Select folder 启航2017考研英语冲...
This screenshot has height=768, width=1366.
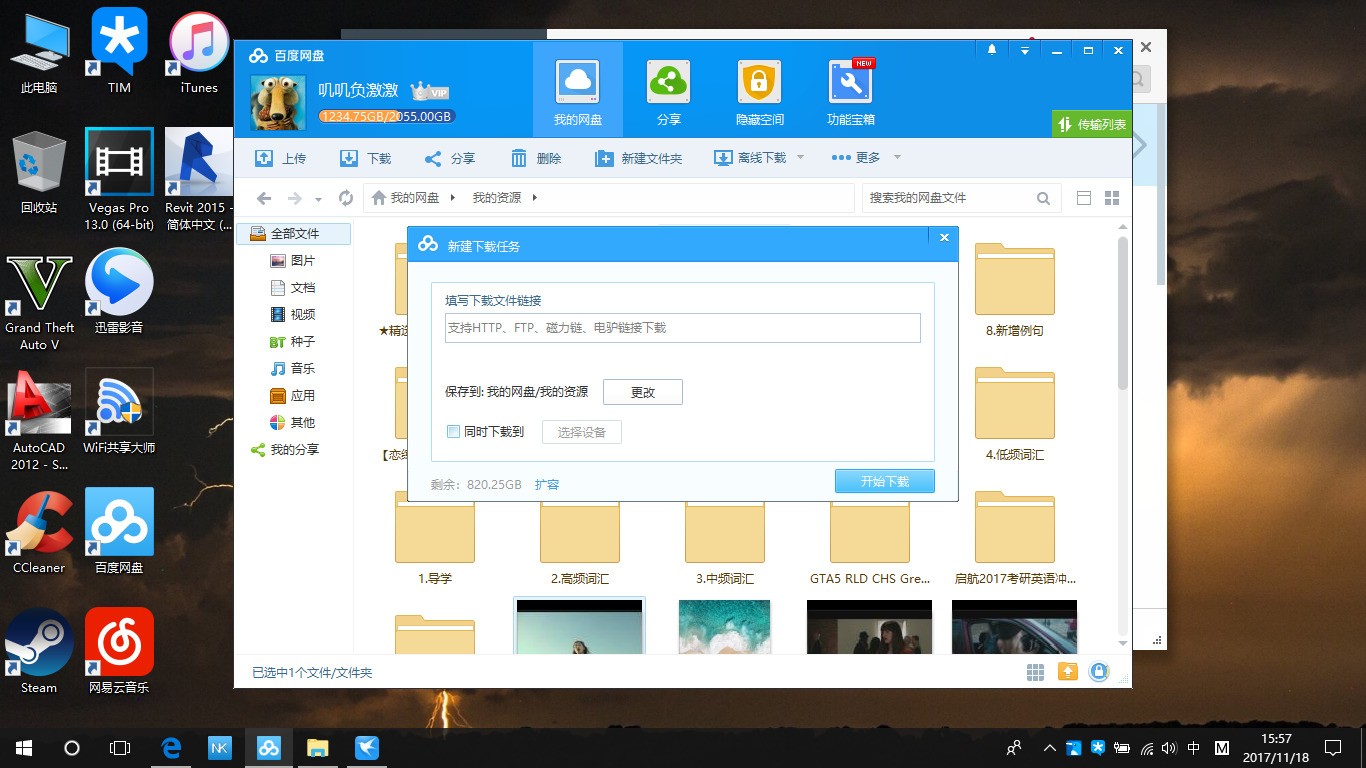[x=1014, y=538]
